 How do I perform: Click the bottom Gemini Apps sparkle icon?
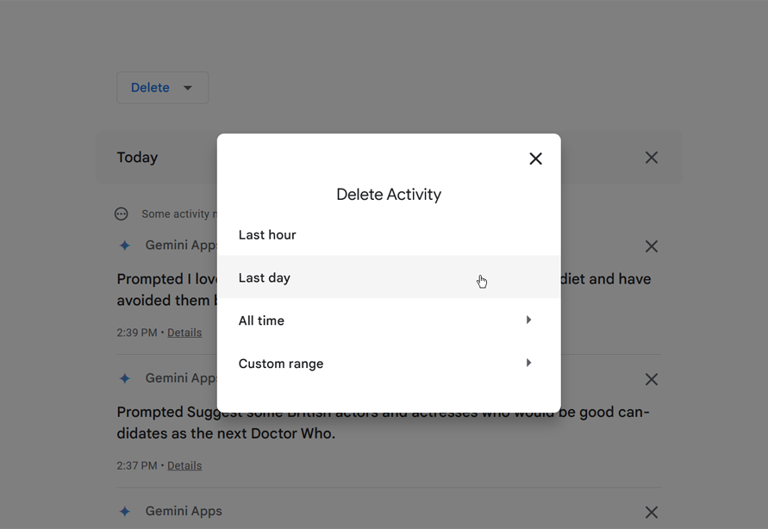[125, 512]
